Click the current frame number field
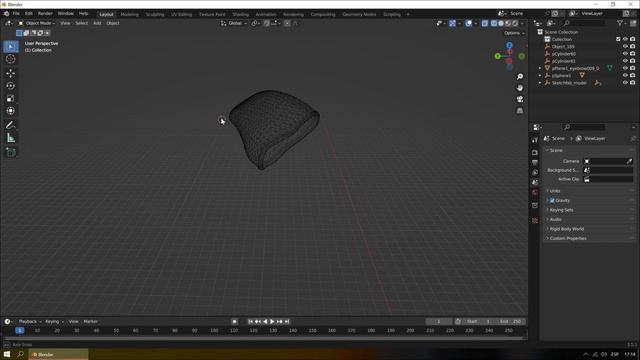This screenshot has height=360, width=640. click(439, 322)
